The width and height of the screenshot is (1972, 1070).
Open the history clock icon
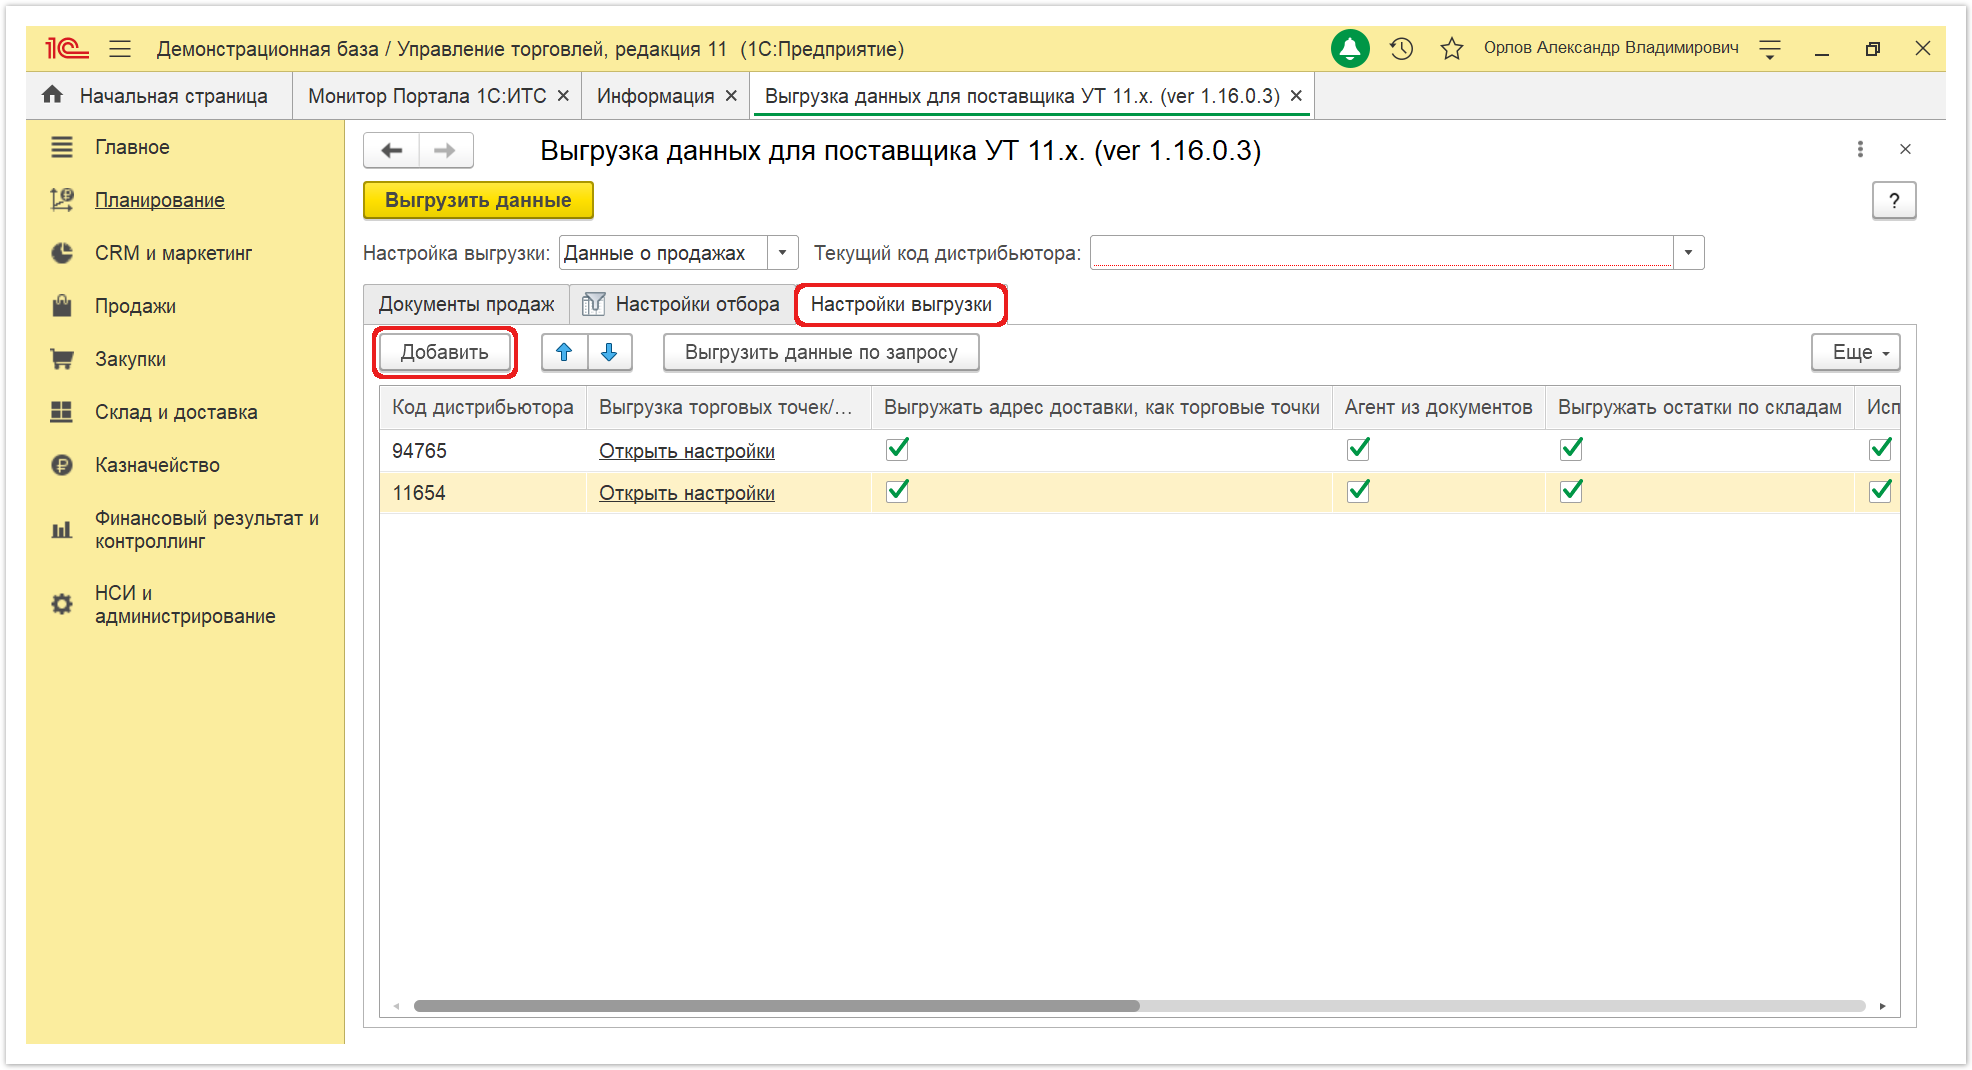(1402, 48)
